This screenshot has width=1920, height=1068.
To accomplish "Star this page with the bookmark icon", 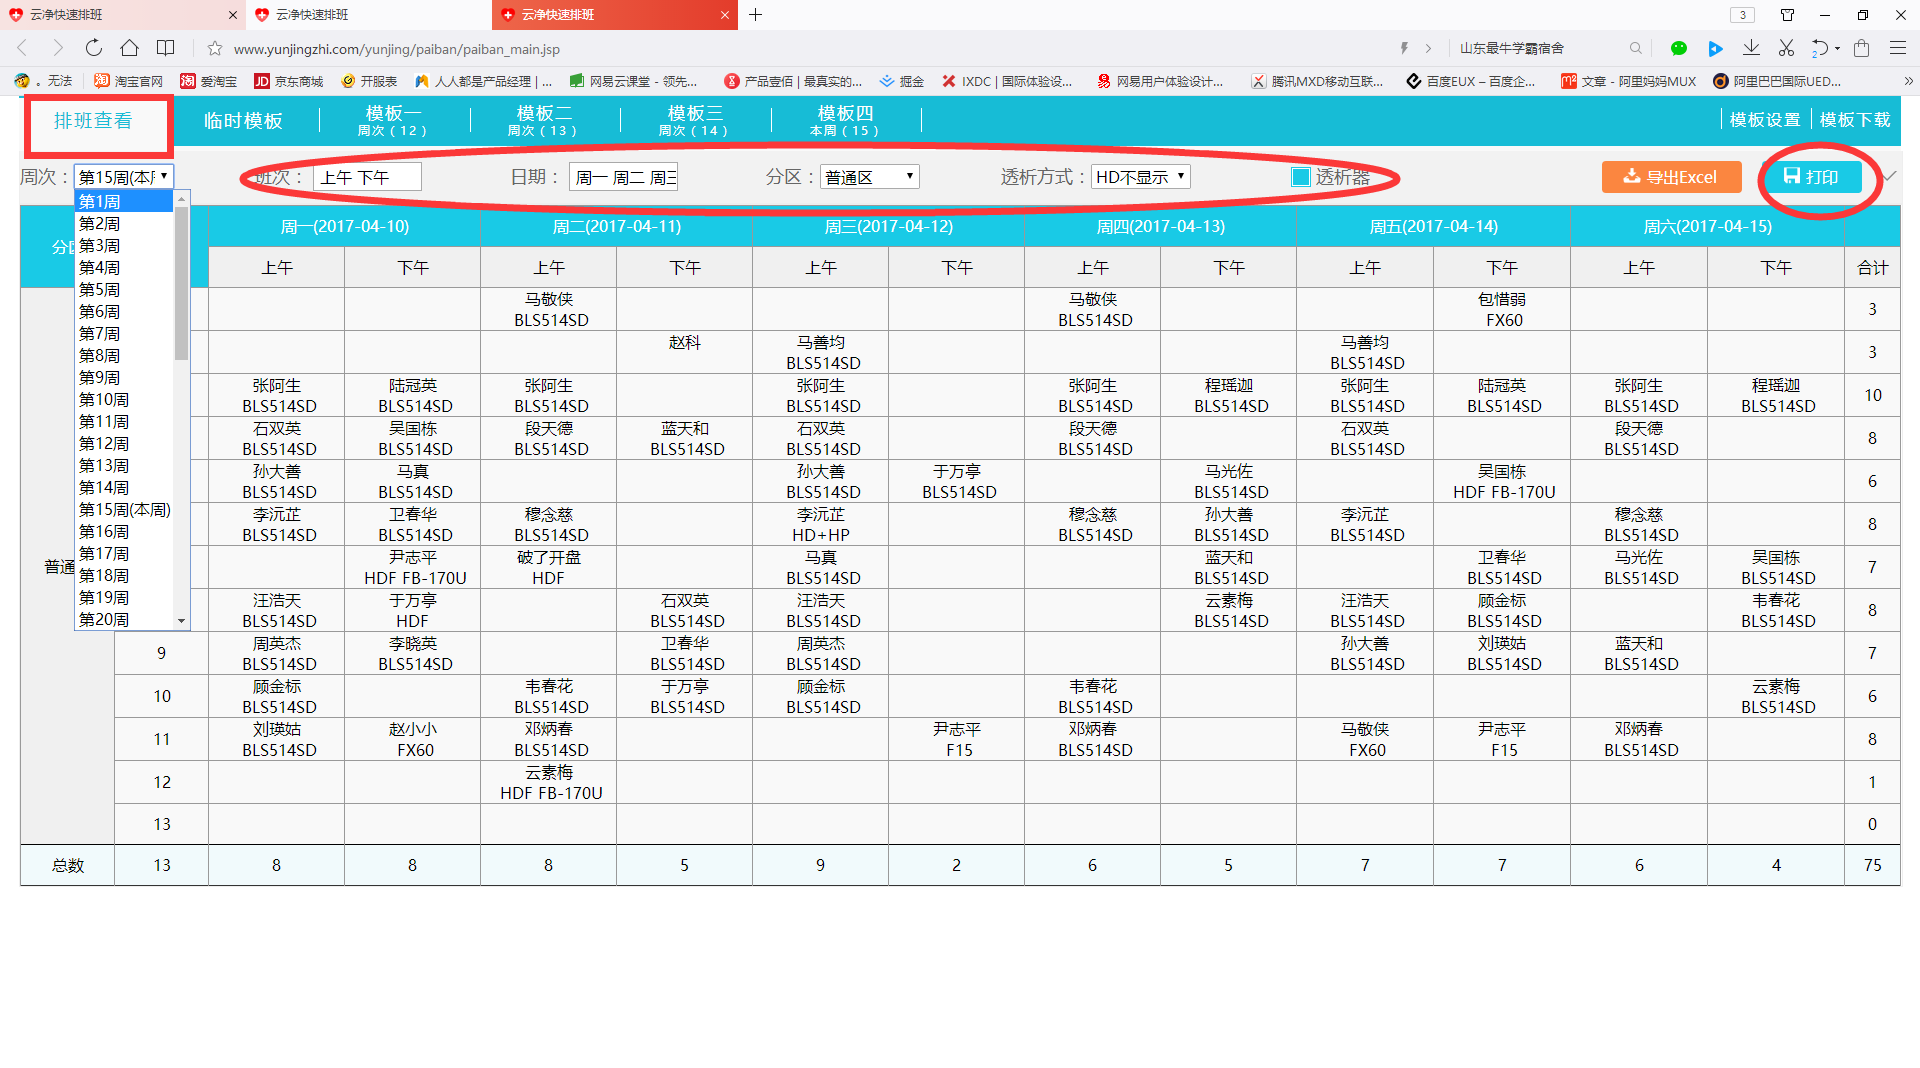I will [x=214, y=48].
